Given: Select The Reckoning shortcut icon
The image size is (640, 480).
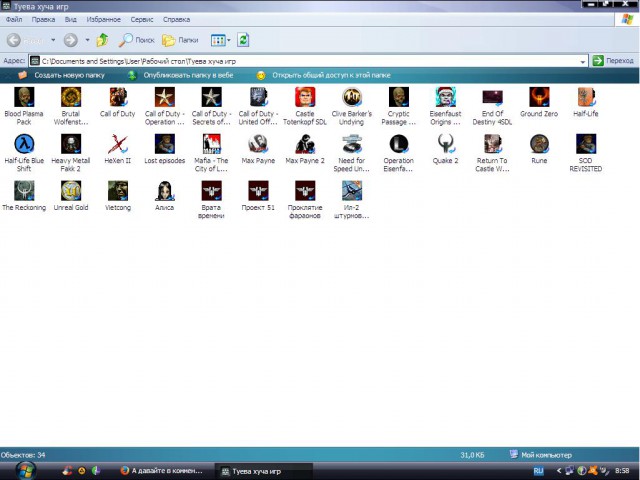Looking at the screenshot, I should pos(24,191).
